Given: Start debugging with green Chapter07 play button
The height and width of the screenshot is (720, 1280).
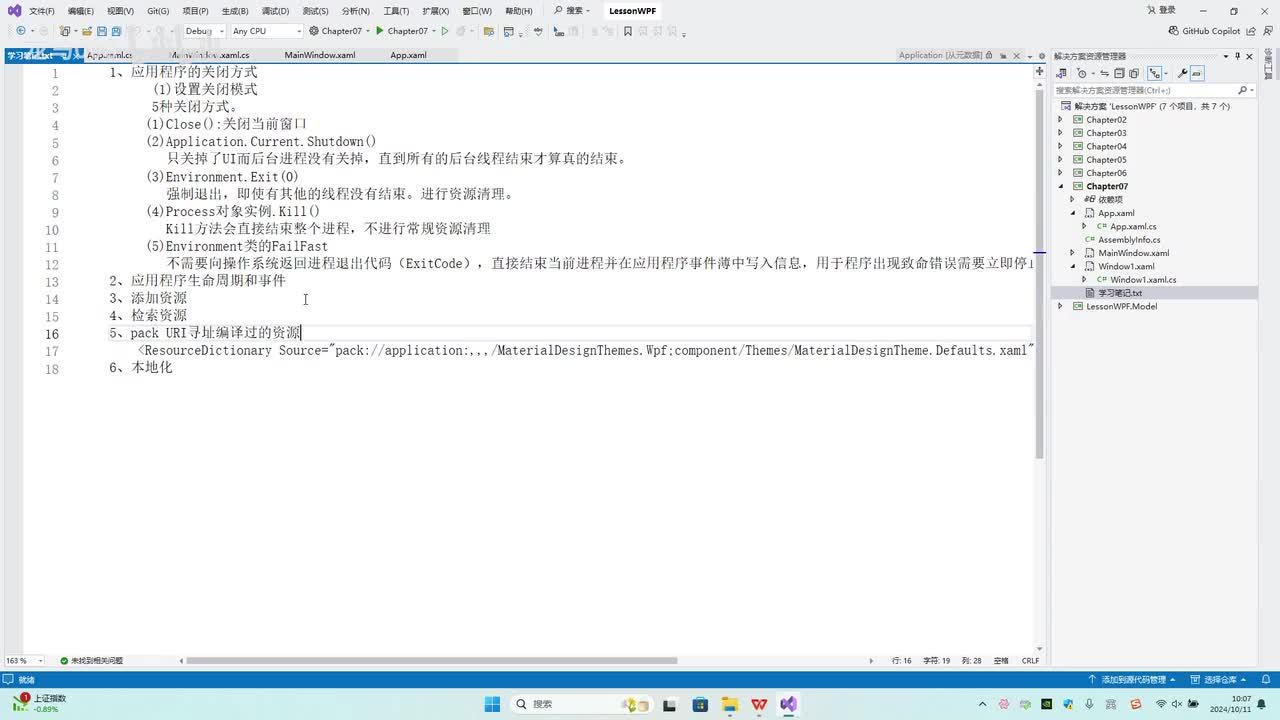Looking at the screenshot, I should 401,31.
